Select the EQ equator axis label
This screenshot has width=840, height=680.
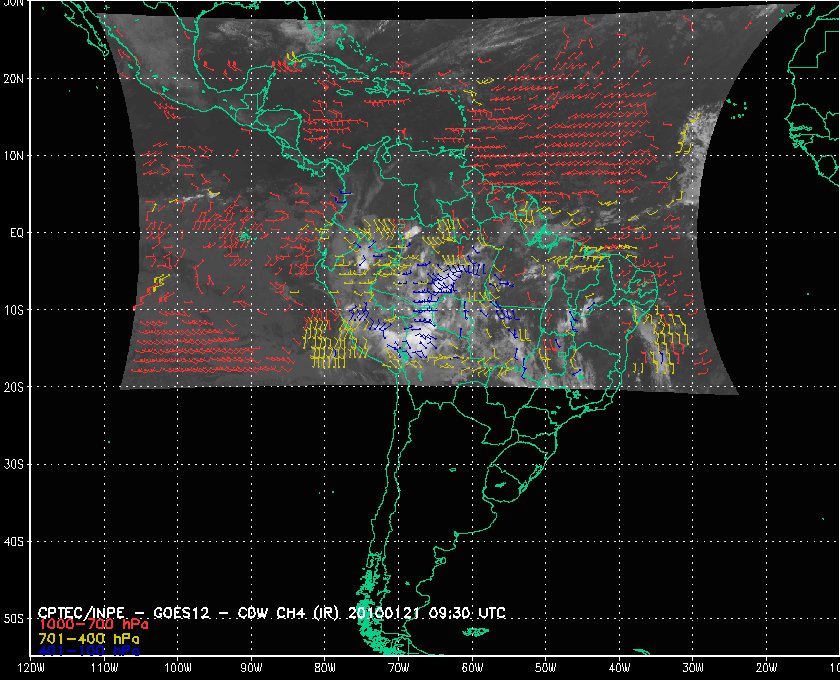15,232
